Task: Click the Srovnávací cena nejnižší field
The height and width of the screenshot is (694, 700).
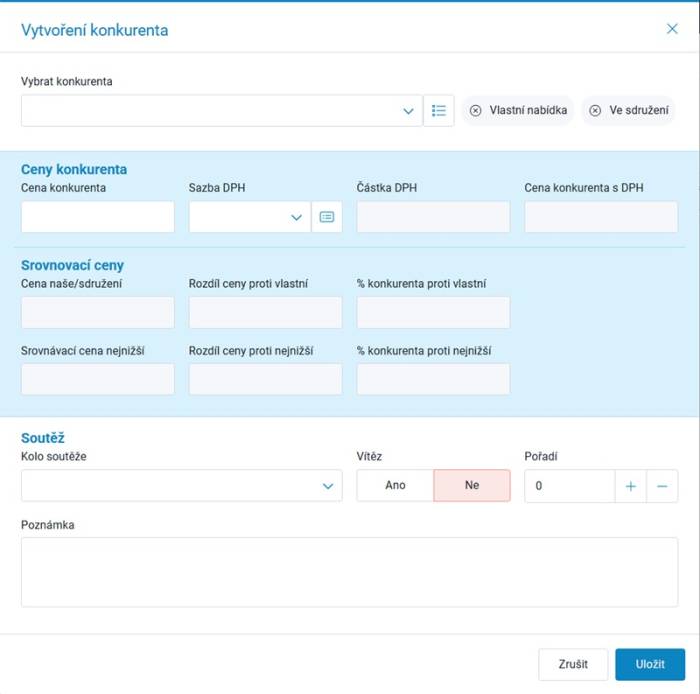Action: [x=98, y=379]
